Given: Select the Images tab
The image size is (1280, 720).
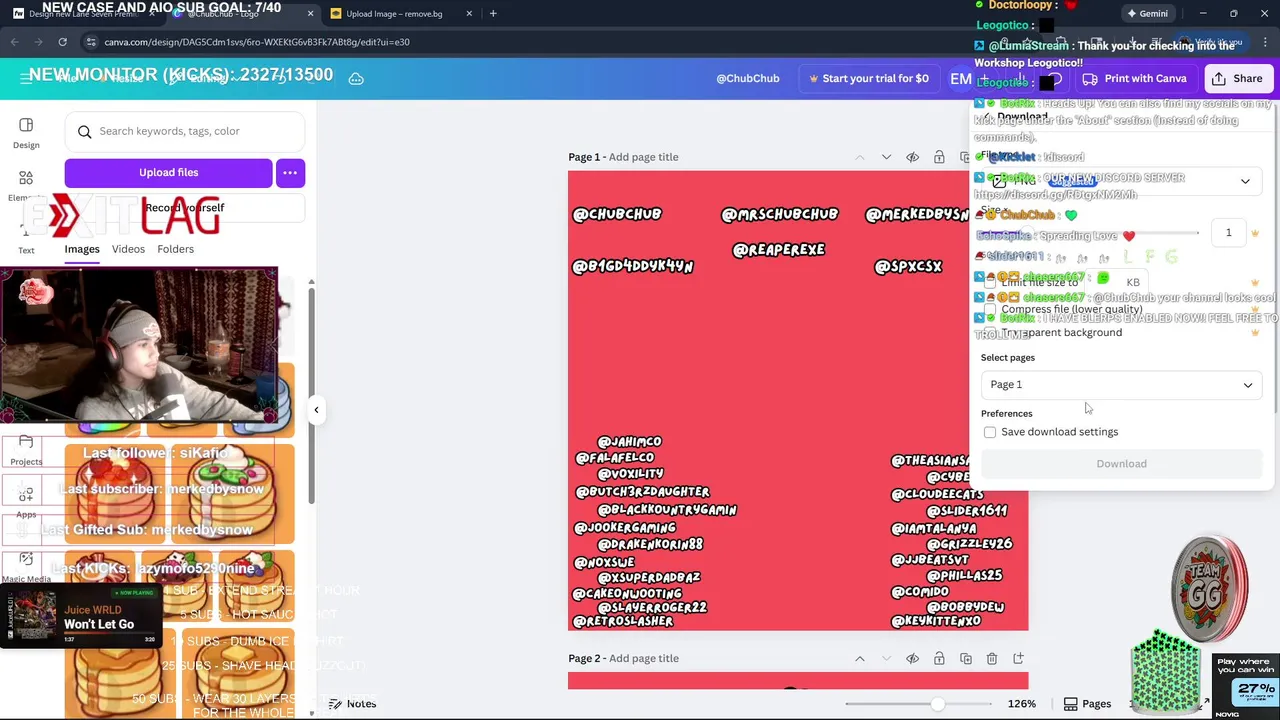Looking at the screenshot, I should pyautogui.click(x=82, y=249).
